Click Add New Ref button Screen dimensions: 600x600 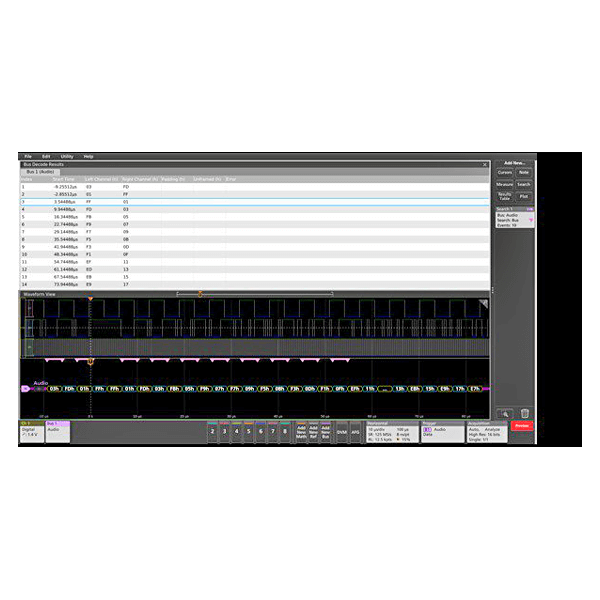tap(313, 432)
